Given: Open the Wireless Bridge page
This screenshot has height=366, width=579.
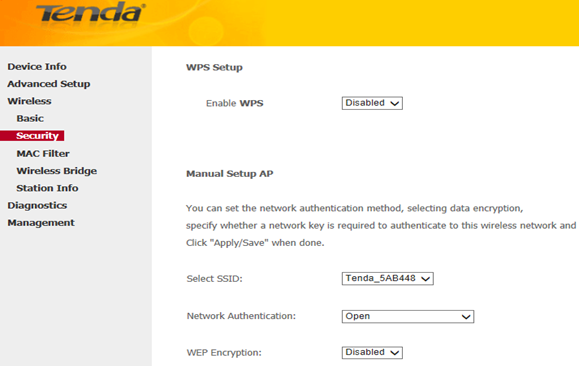Looking at the screenshot, I should tap(56, 171).
